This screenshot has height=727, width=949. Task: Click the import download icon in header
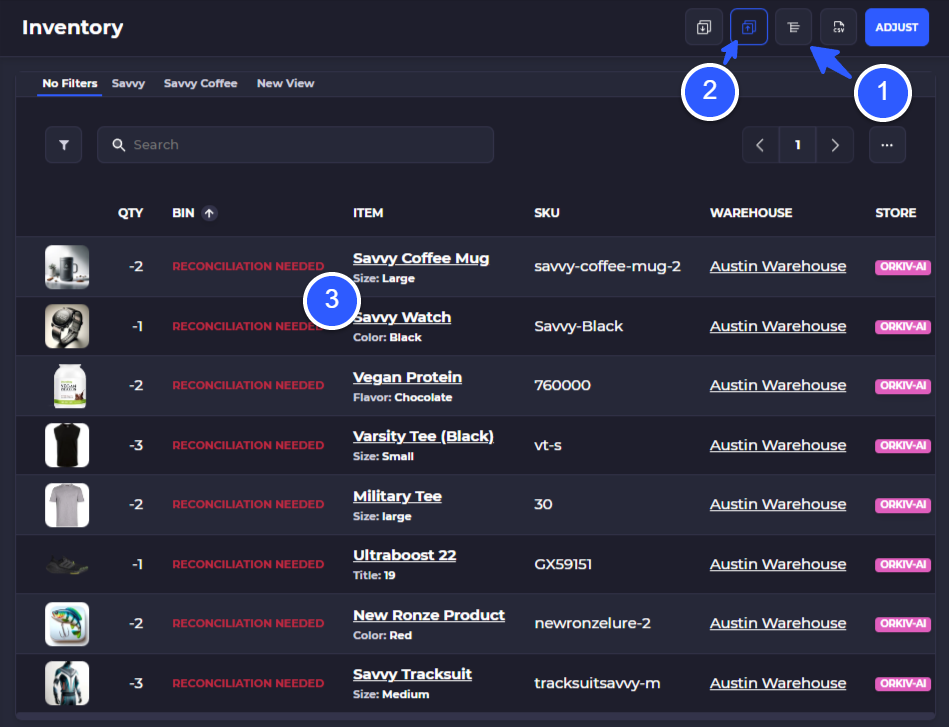[703, 27]
